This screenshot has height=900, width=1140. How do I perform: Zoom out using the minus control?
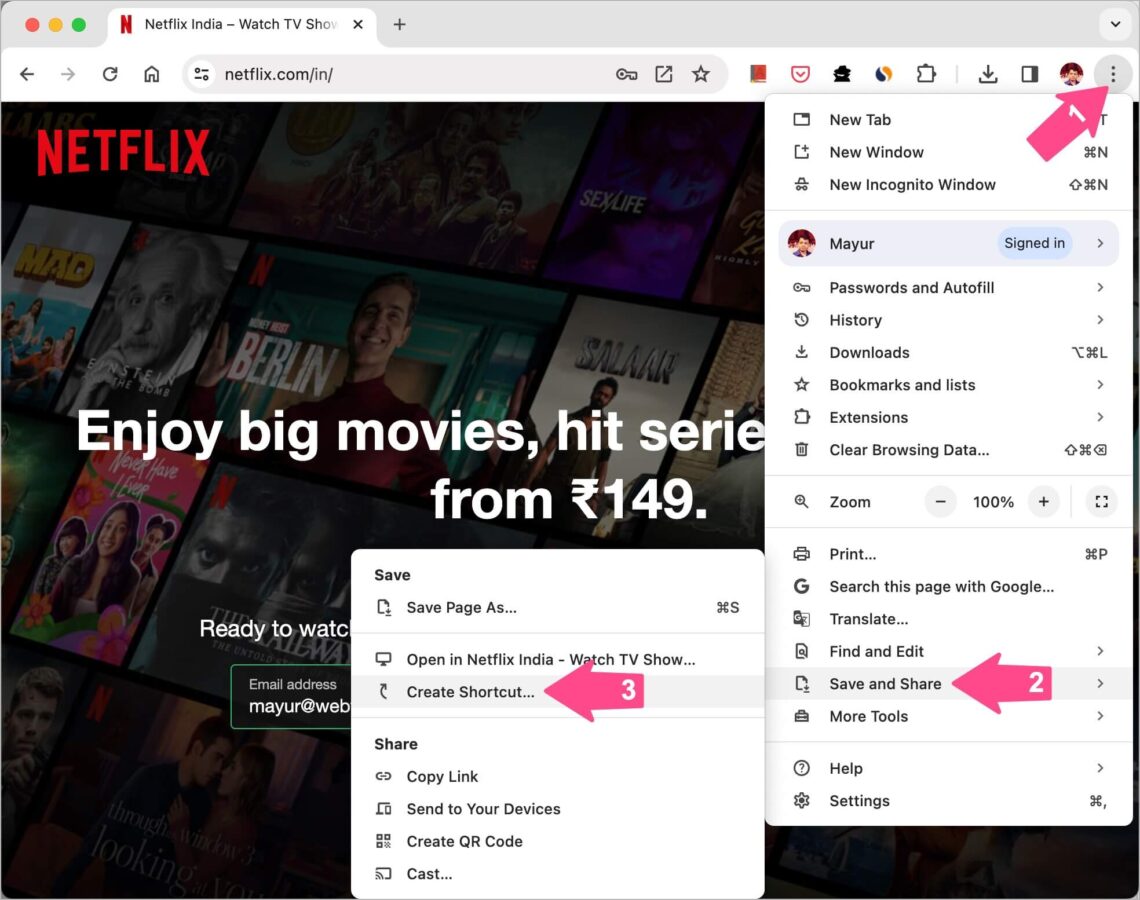(940, 501)
